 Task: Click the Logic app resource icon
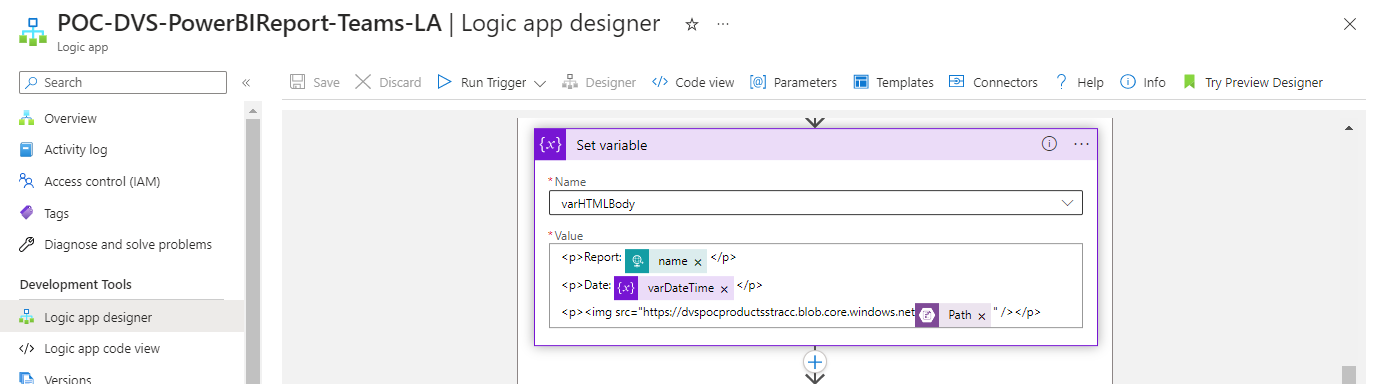[x=33, y=32]
